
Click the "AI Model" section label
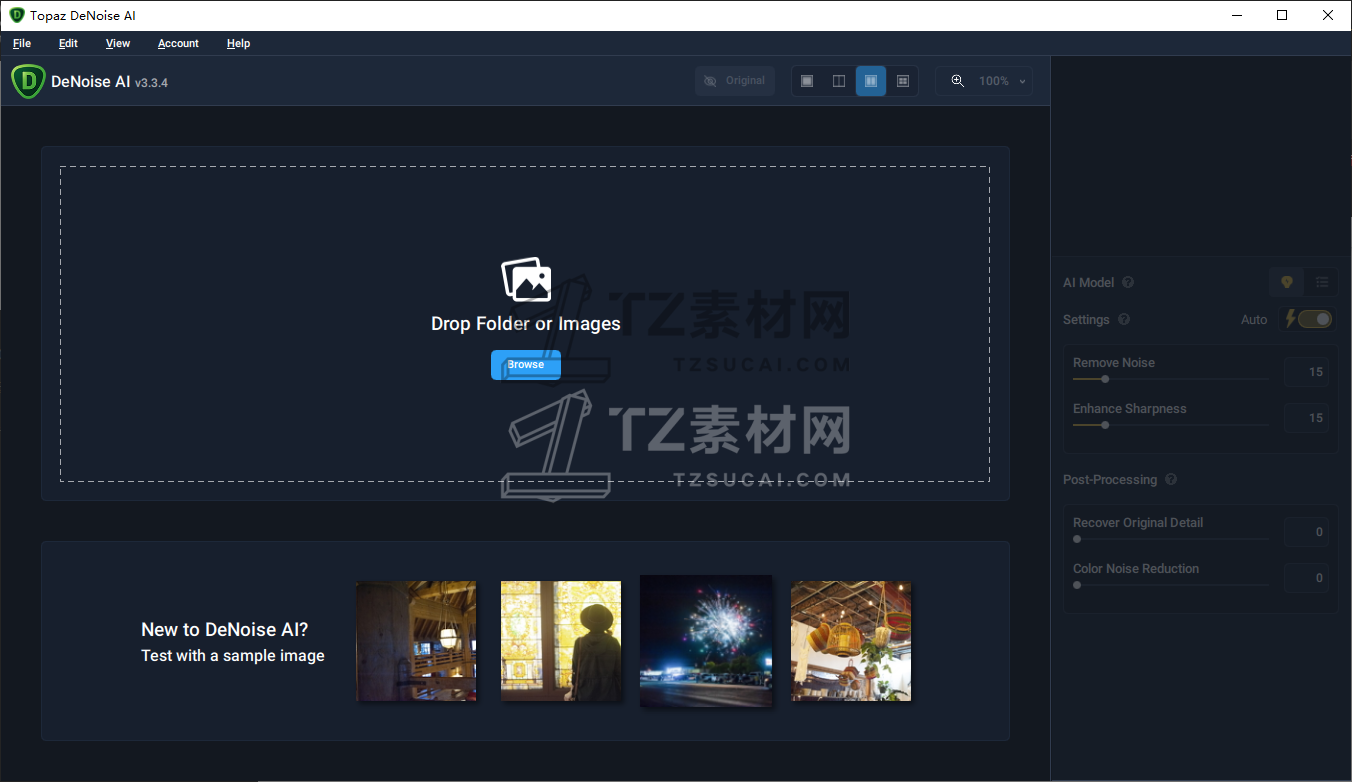coord(1088,283)
